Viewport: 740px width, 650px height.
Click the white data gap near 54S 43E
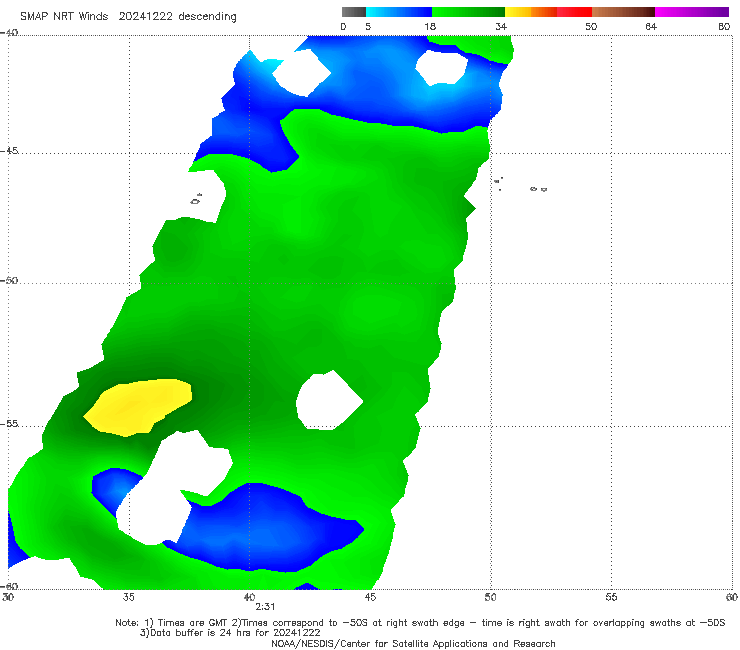click(x=329, y=400)
